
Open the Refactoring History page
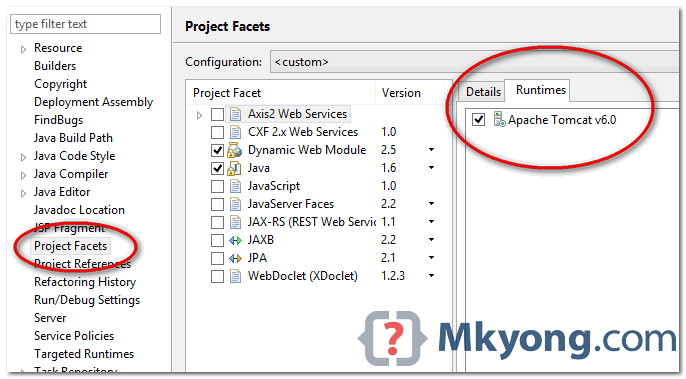click(85, 282)
